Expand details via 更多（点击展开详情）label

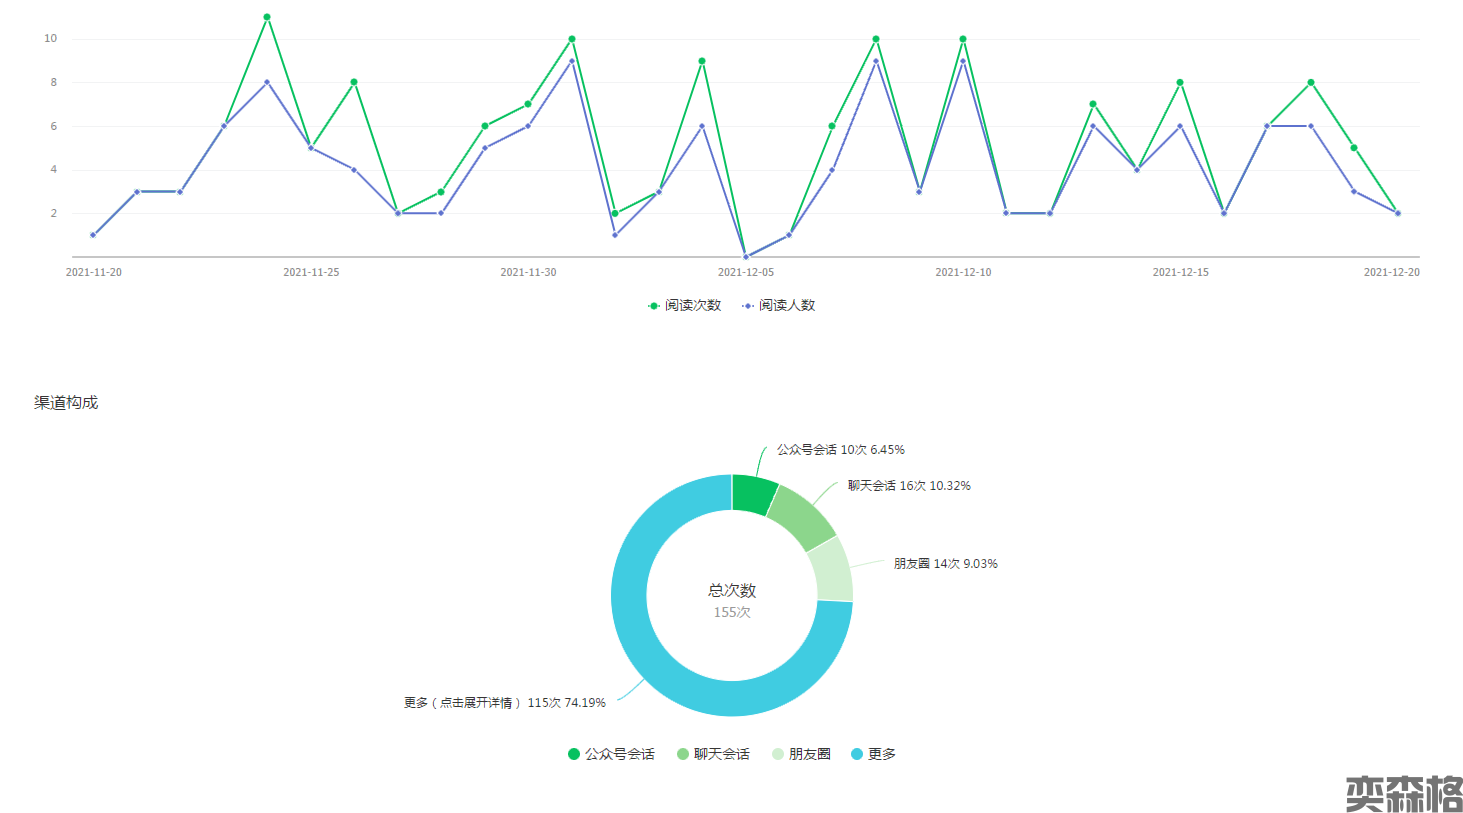pos(504,703)
